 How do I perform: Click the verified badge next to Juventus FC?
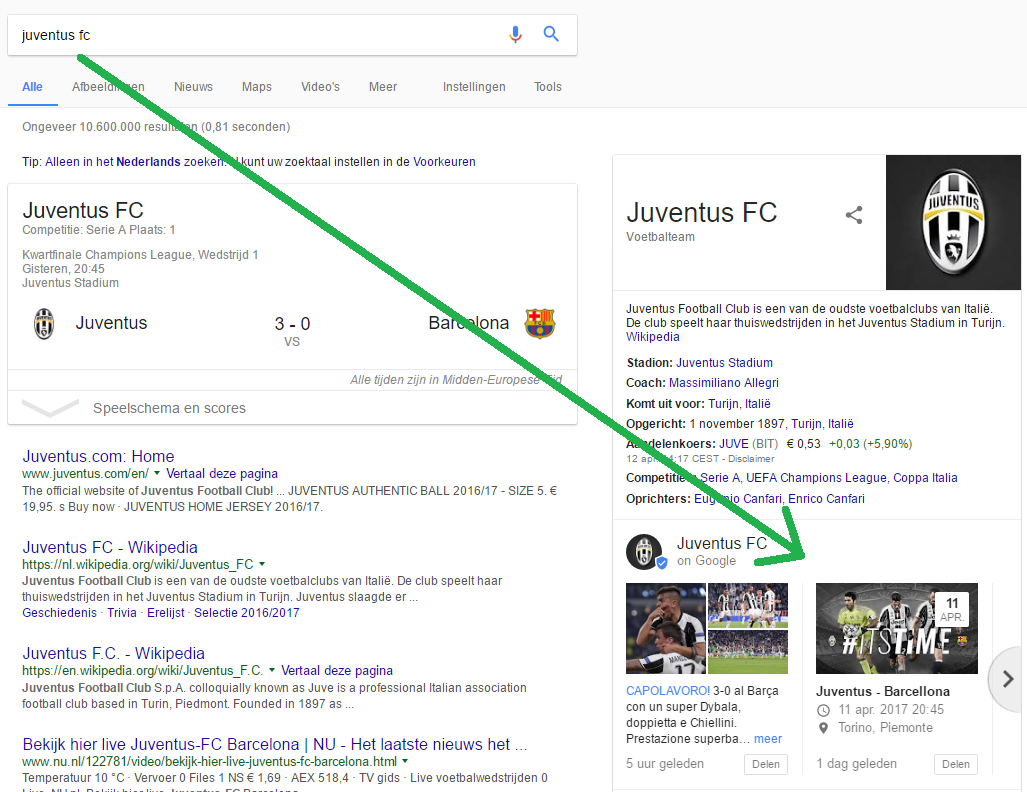[661, 562]
